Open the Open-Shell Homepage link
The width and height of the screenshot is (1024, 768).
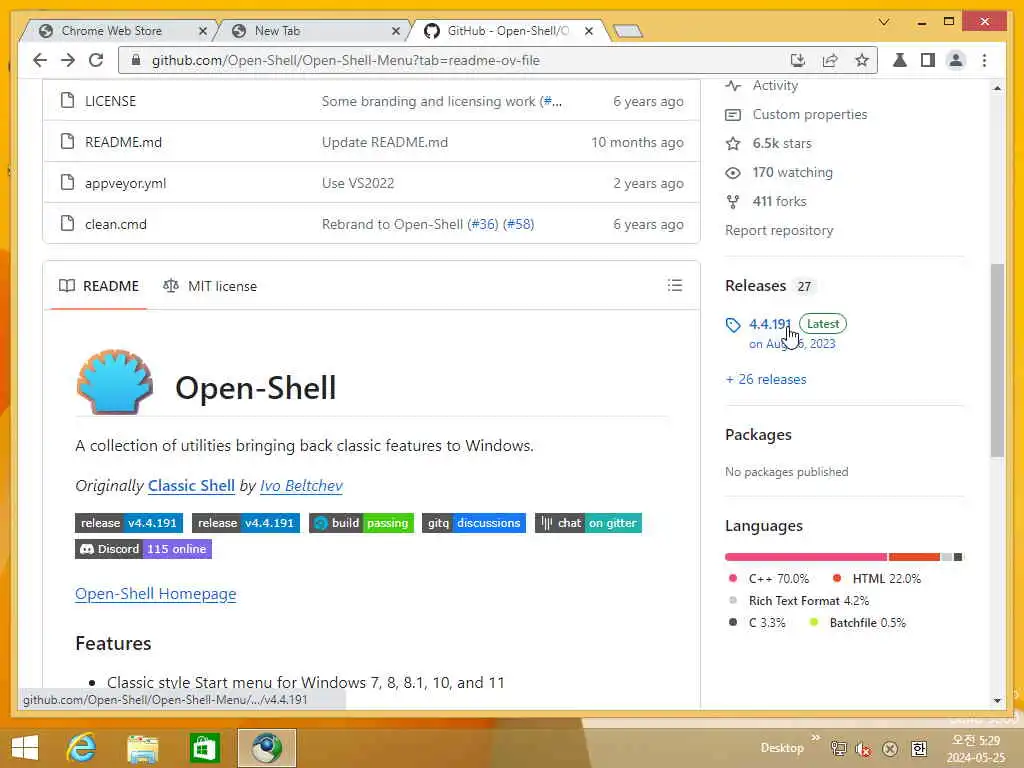tap(155, 594)
